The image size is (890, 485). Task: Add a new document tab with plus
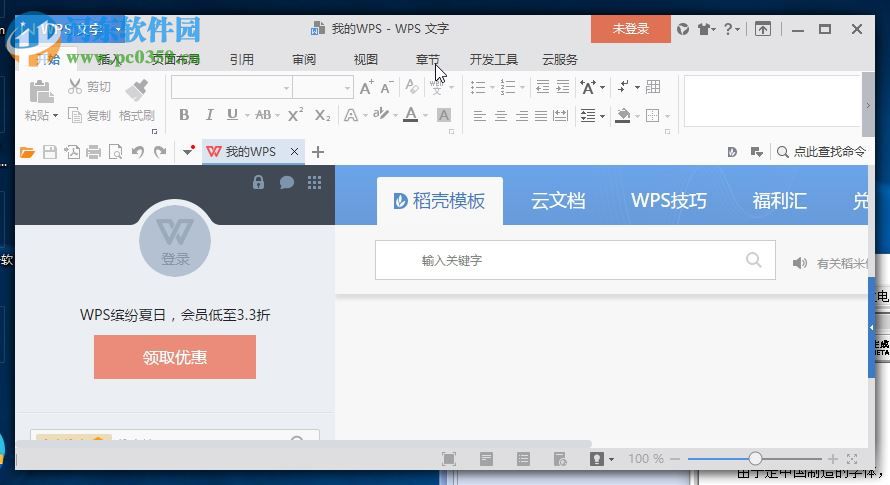click(318, 152)
